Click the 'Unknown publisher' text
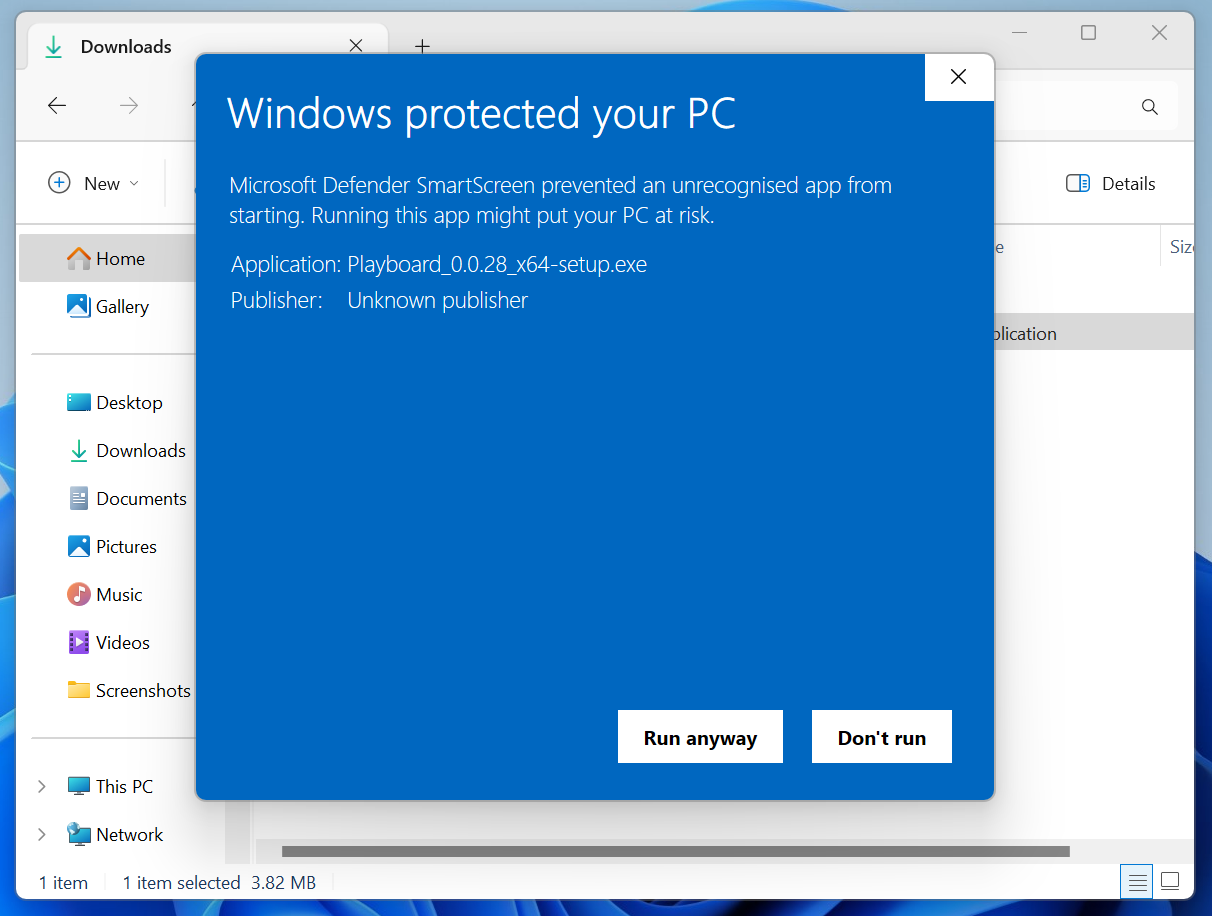Image resolution: width=1212 pixels, height=916 pixels. [x=437, y=300]
